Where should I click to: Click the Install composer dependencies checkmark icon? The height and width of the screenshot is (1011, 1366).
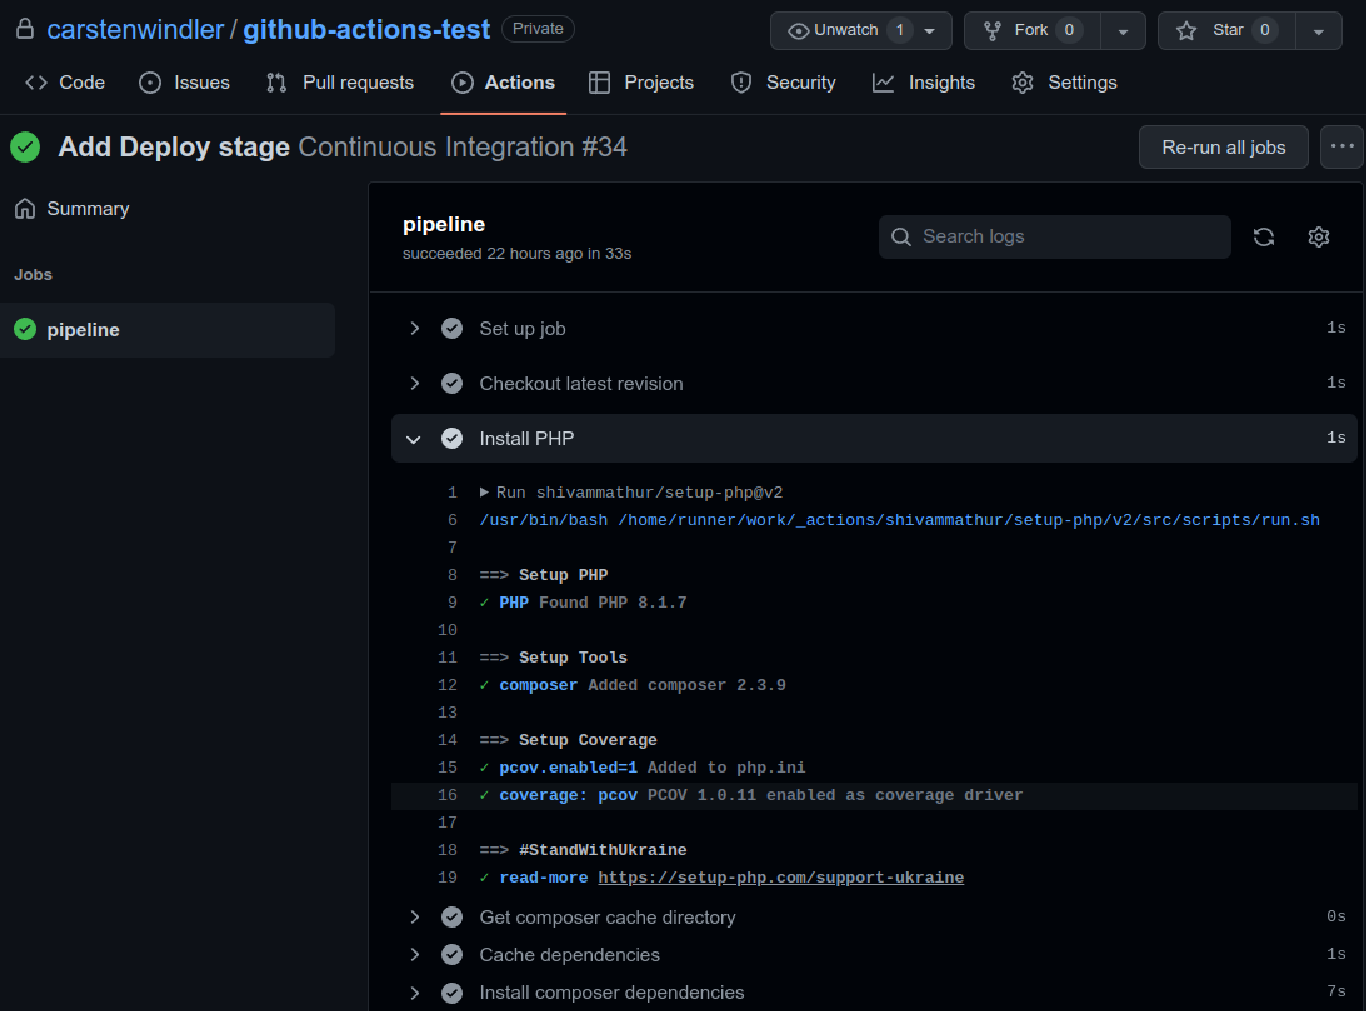(x=452, y=993)
